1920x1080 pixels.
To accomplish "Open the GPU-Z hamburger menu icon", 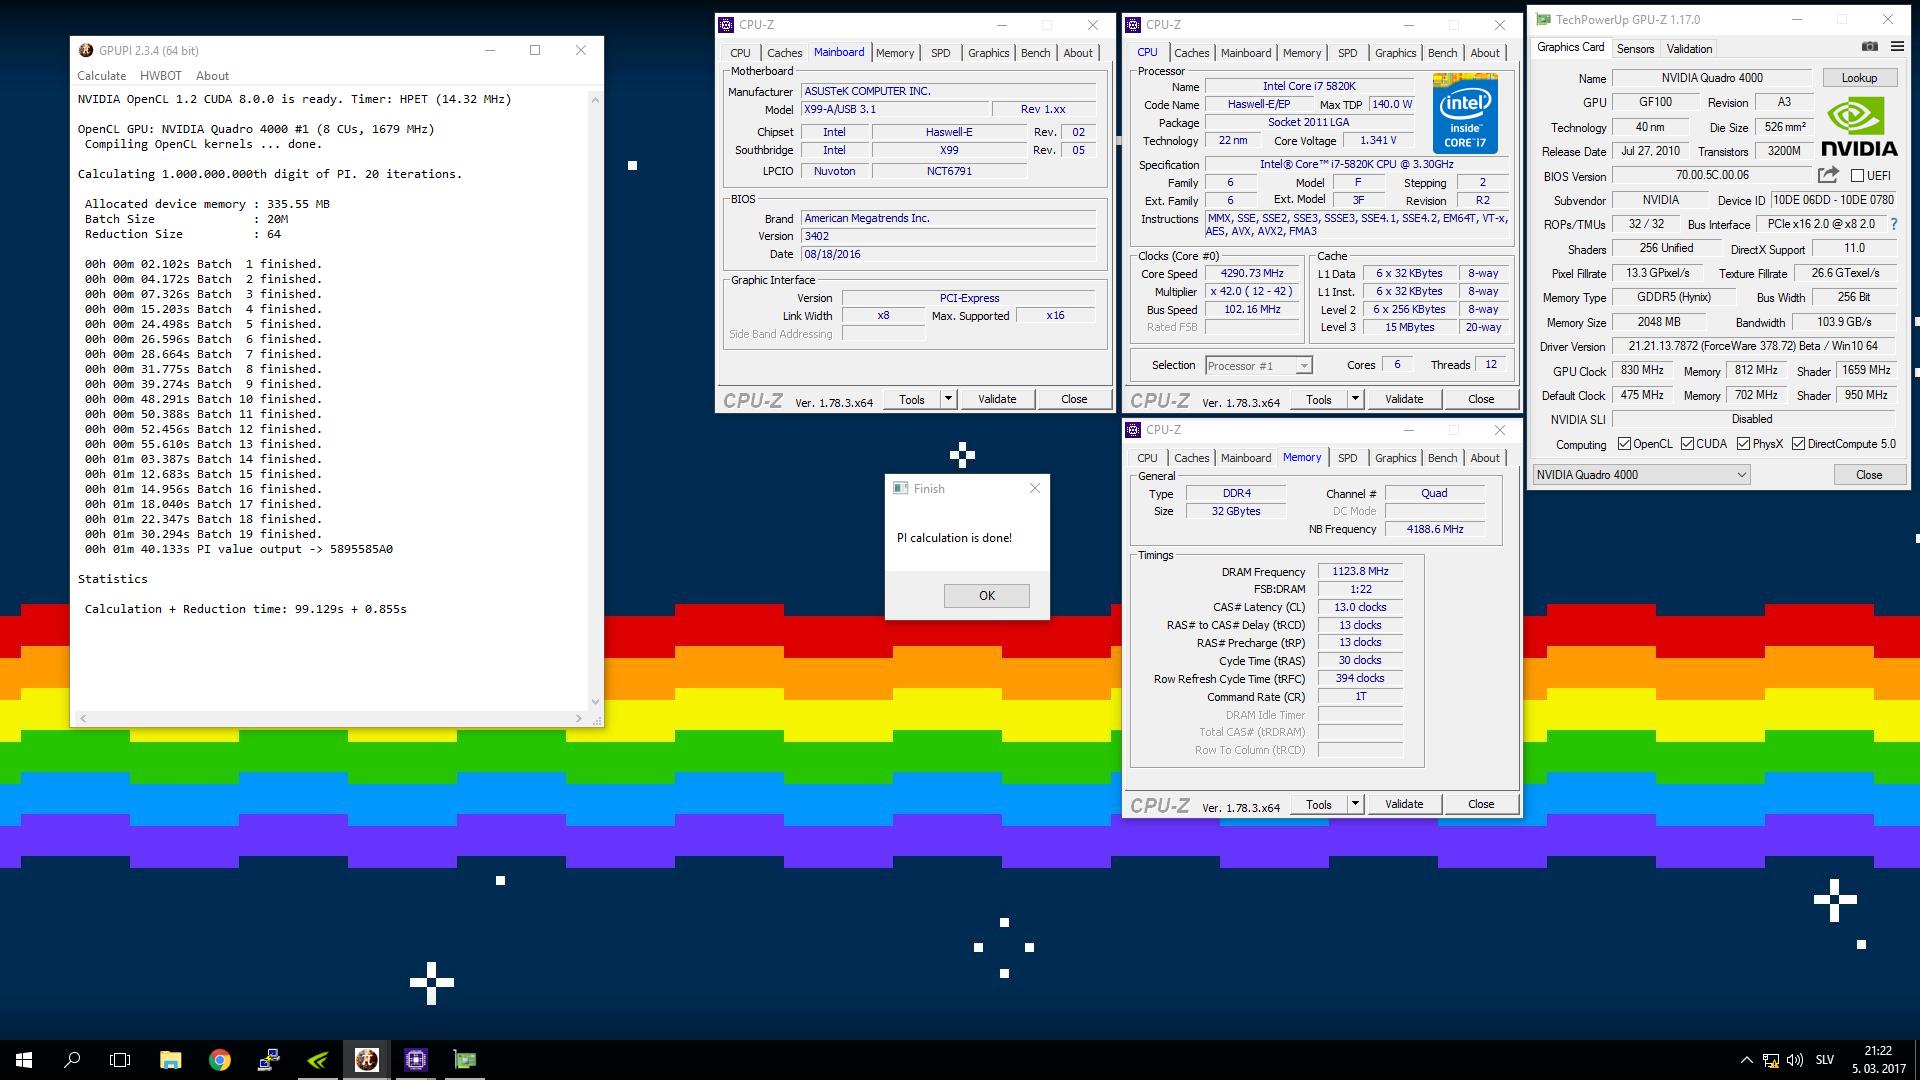I will click(x=1897, y=46).
